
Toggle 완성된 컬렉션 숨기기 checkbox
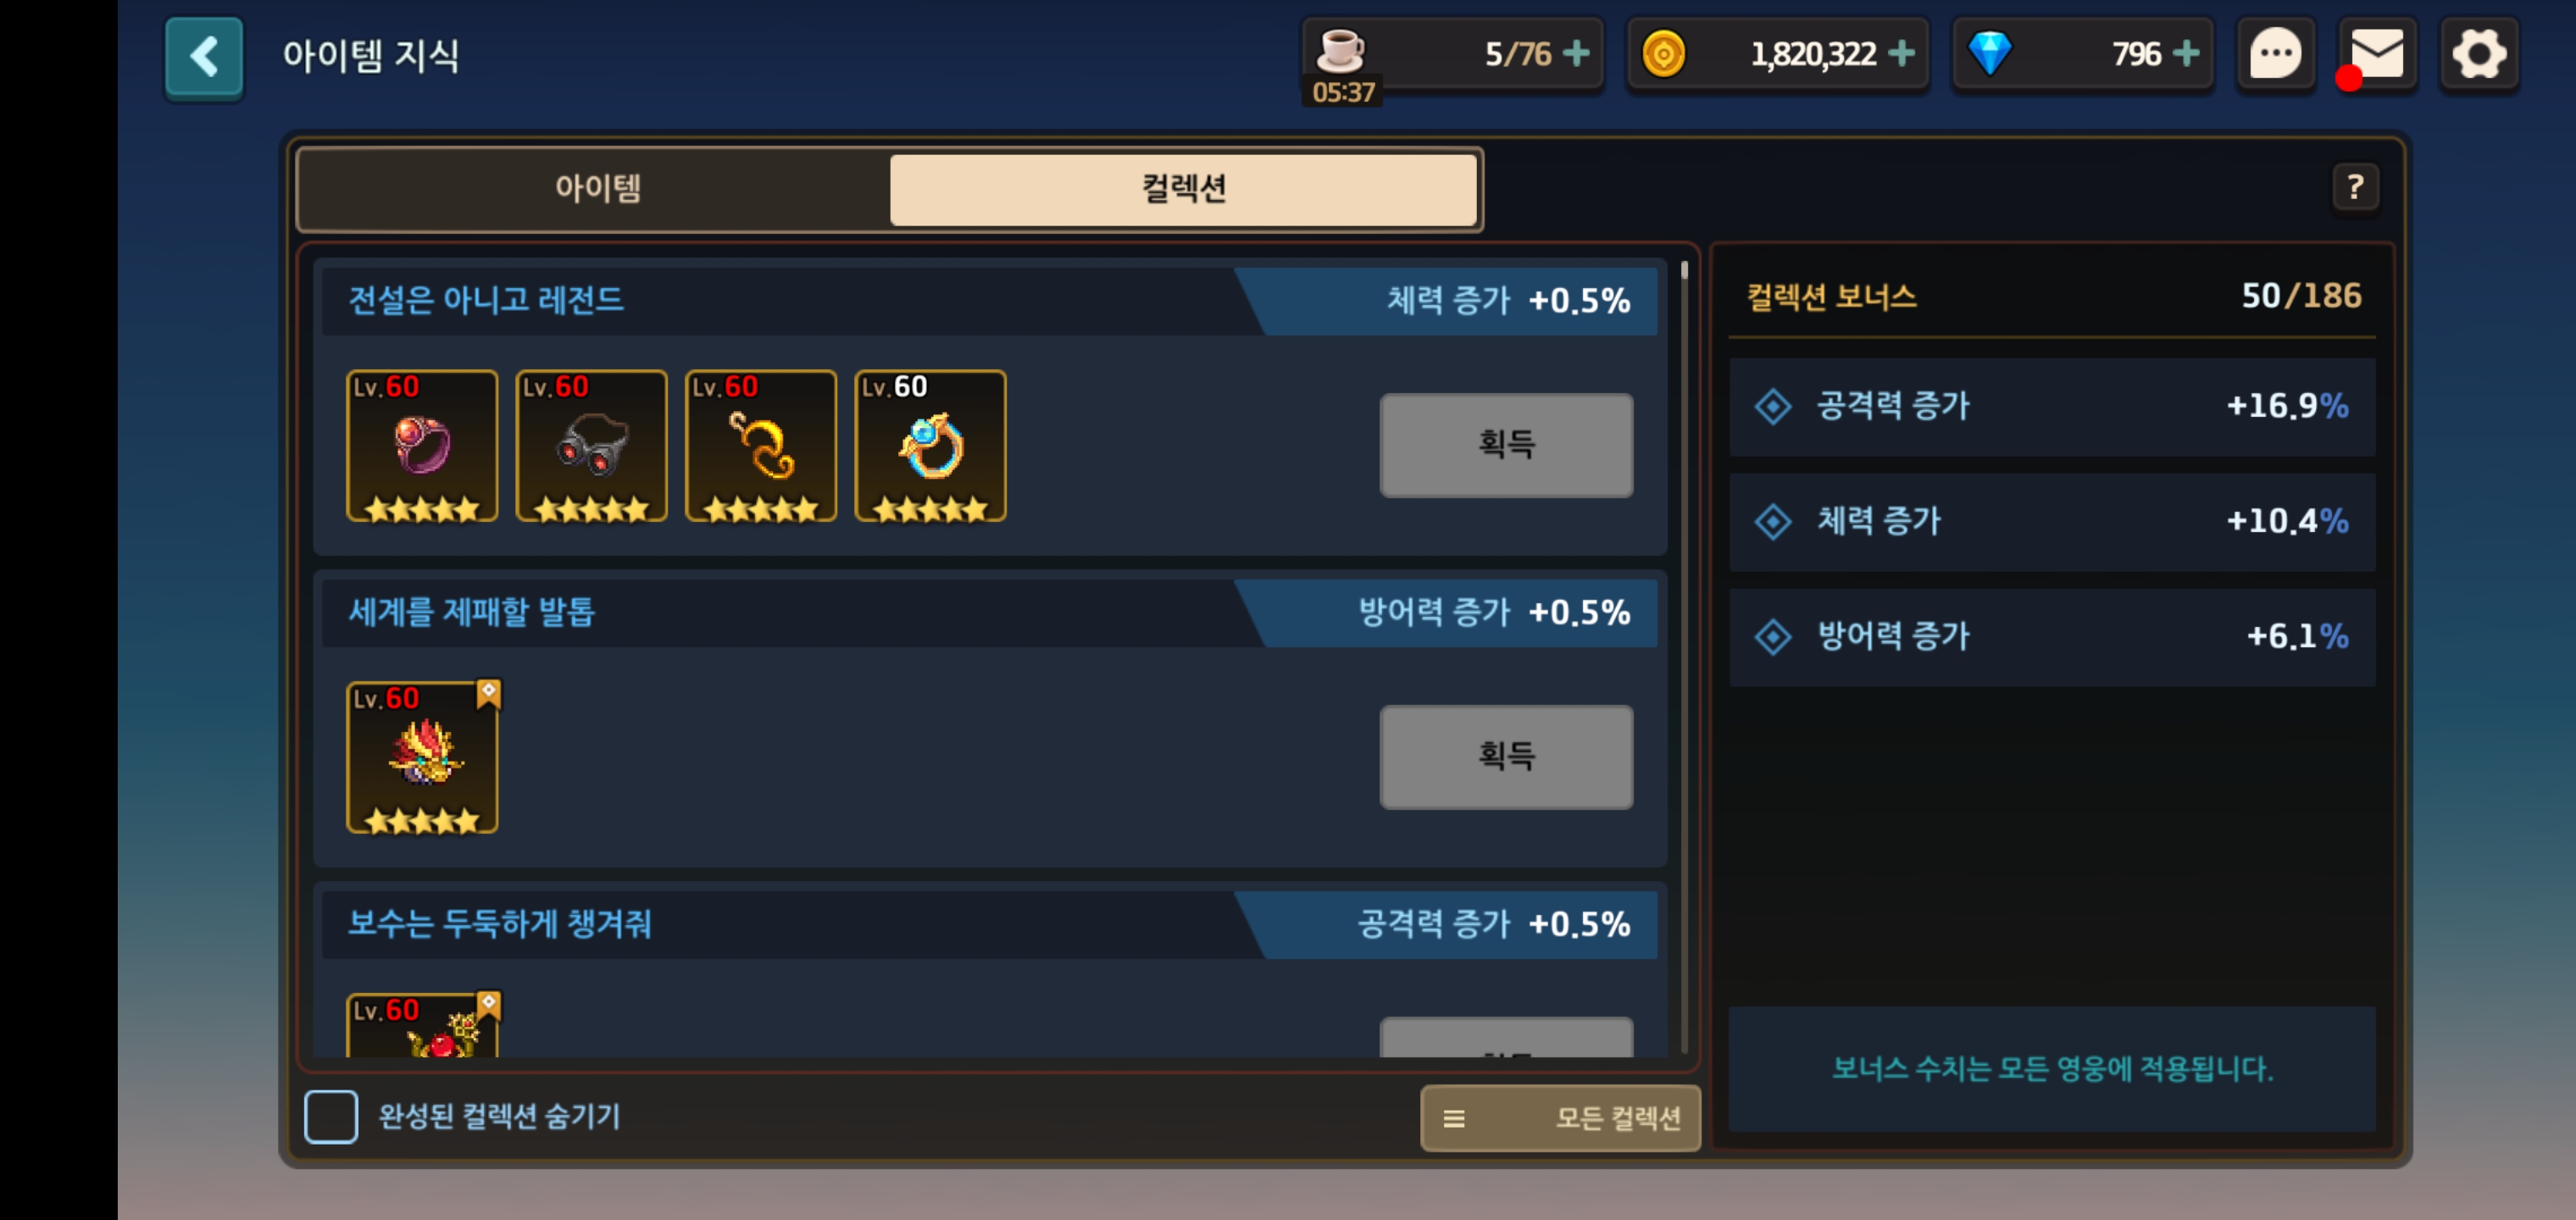tap(331, 1116)
